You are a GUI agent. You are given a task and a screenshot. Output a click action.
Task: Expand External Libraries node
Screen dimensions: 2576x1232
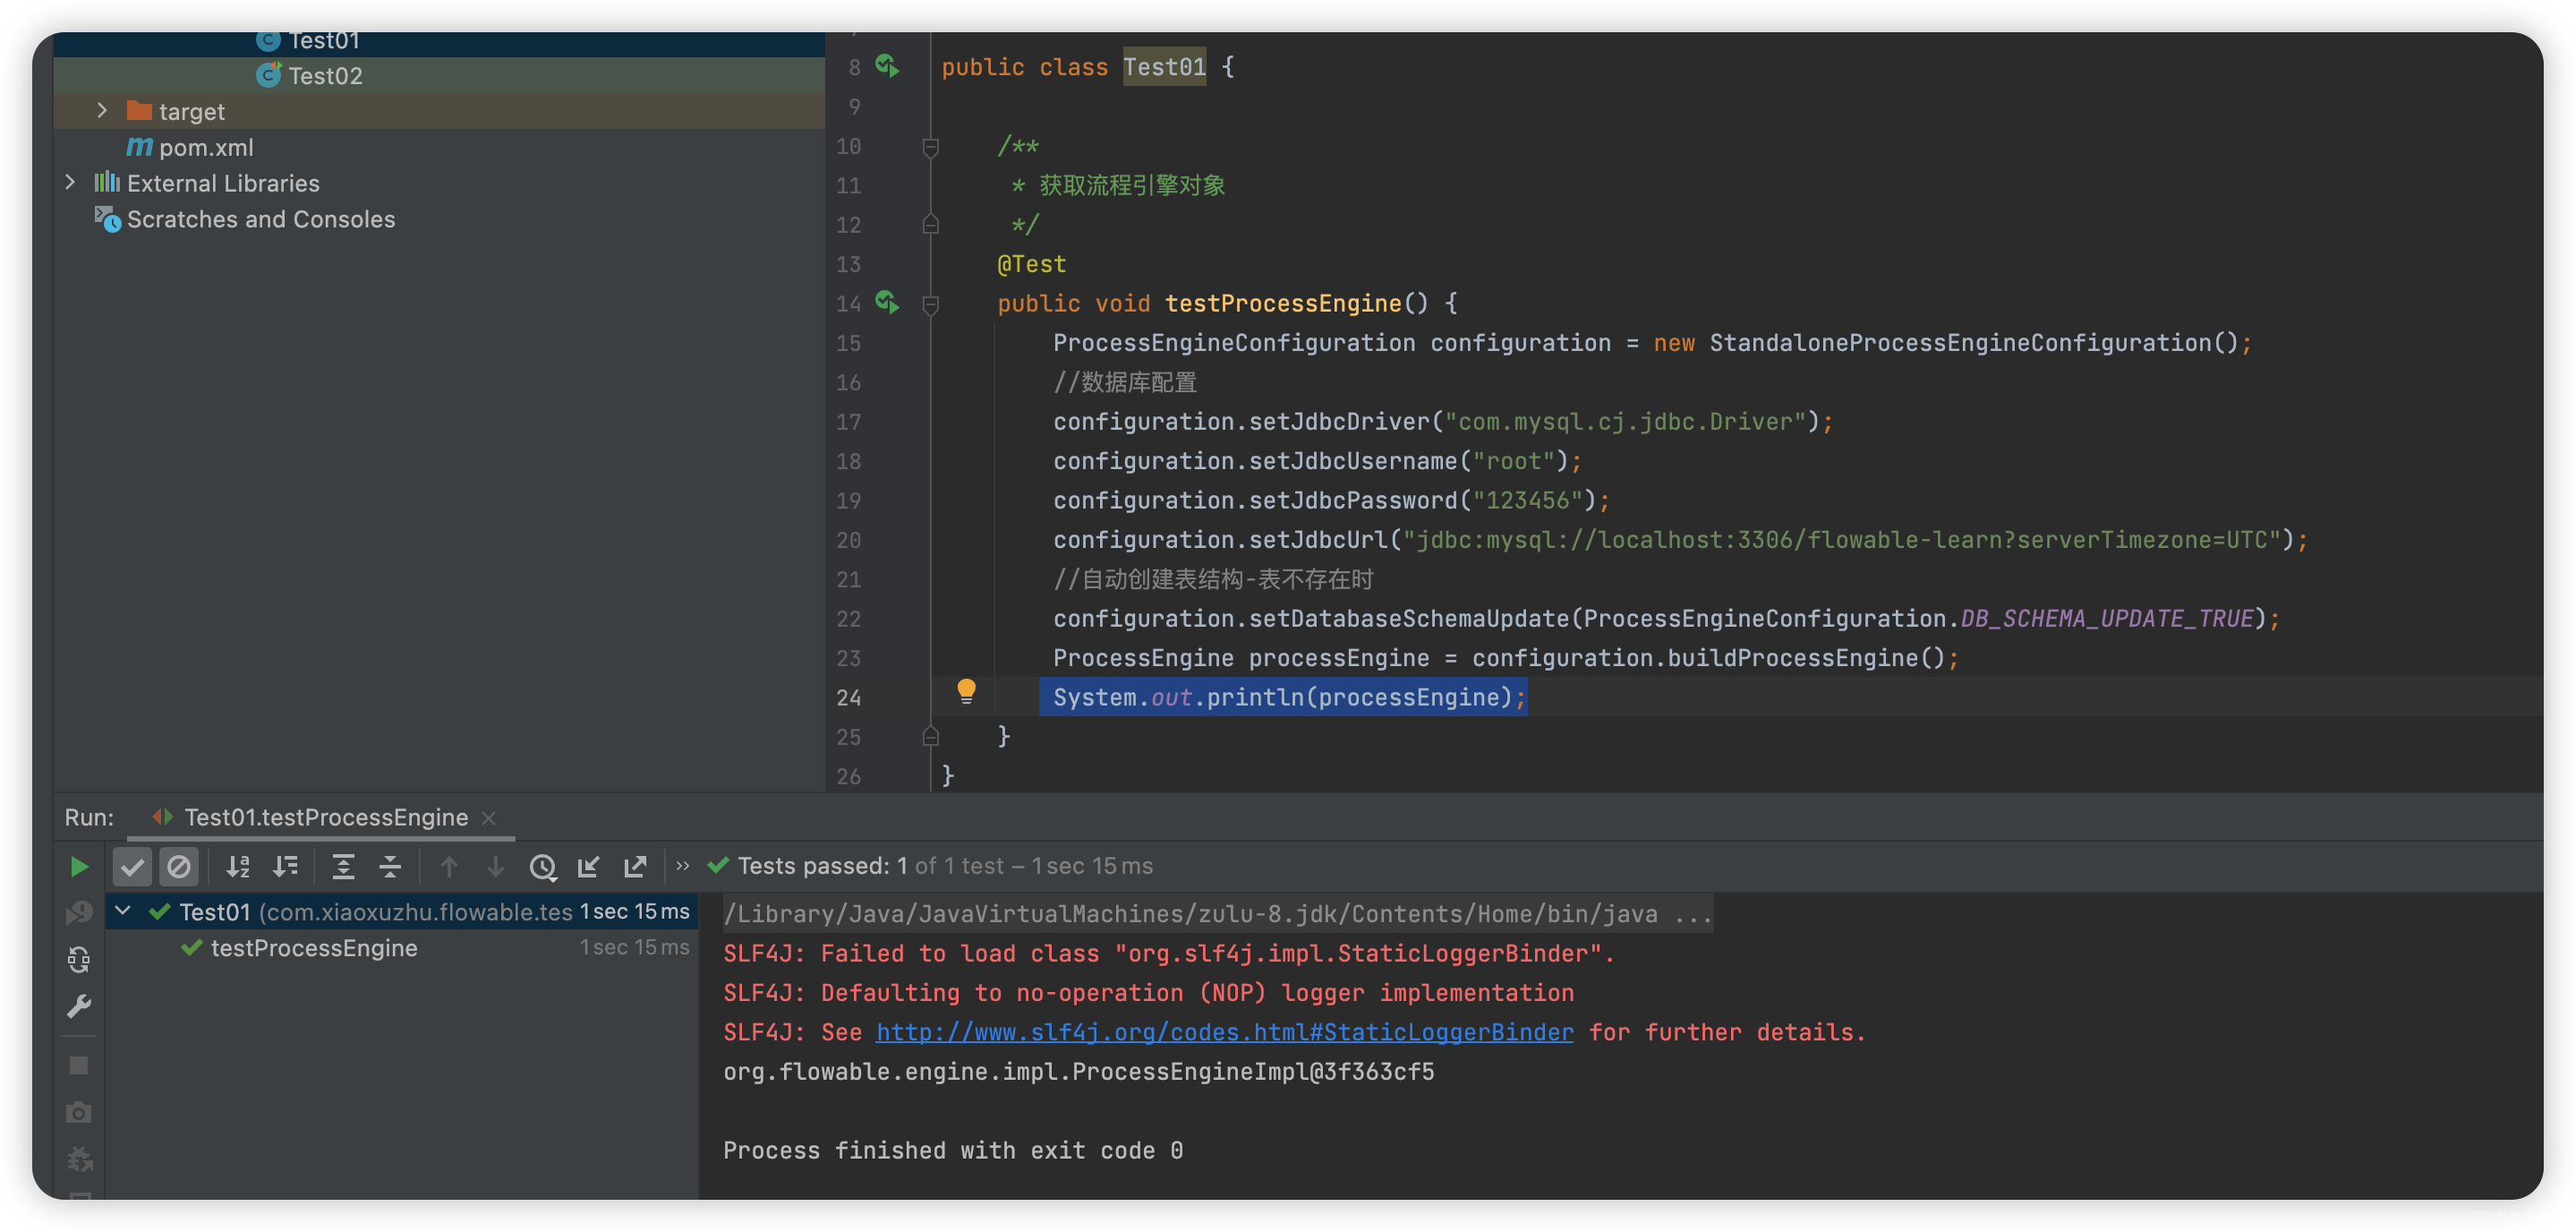(70, 183)
